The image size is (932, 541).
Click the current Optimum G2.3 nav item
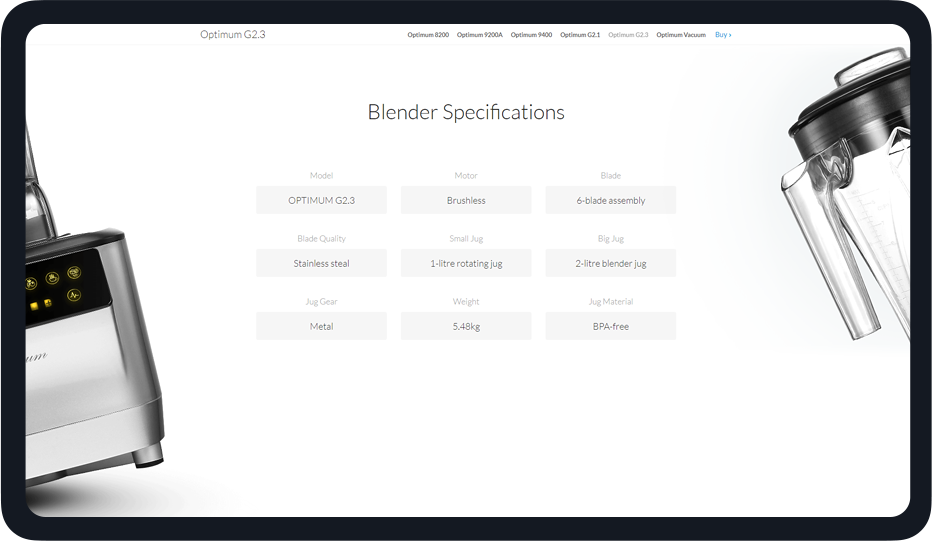coord(628,35)
